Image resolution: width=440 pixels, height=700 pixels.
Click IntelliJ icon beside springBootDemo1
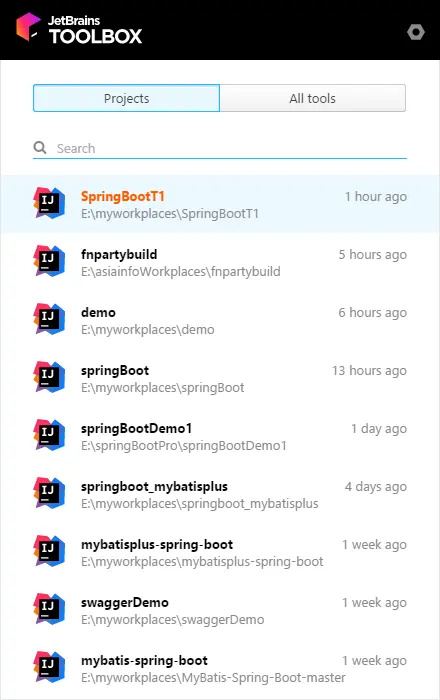49,435
